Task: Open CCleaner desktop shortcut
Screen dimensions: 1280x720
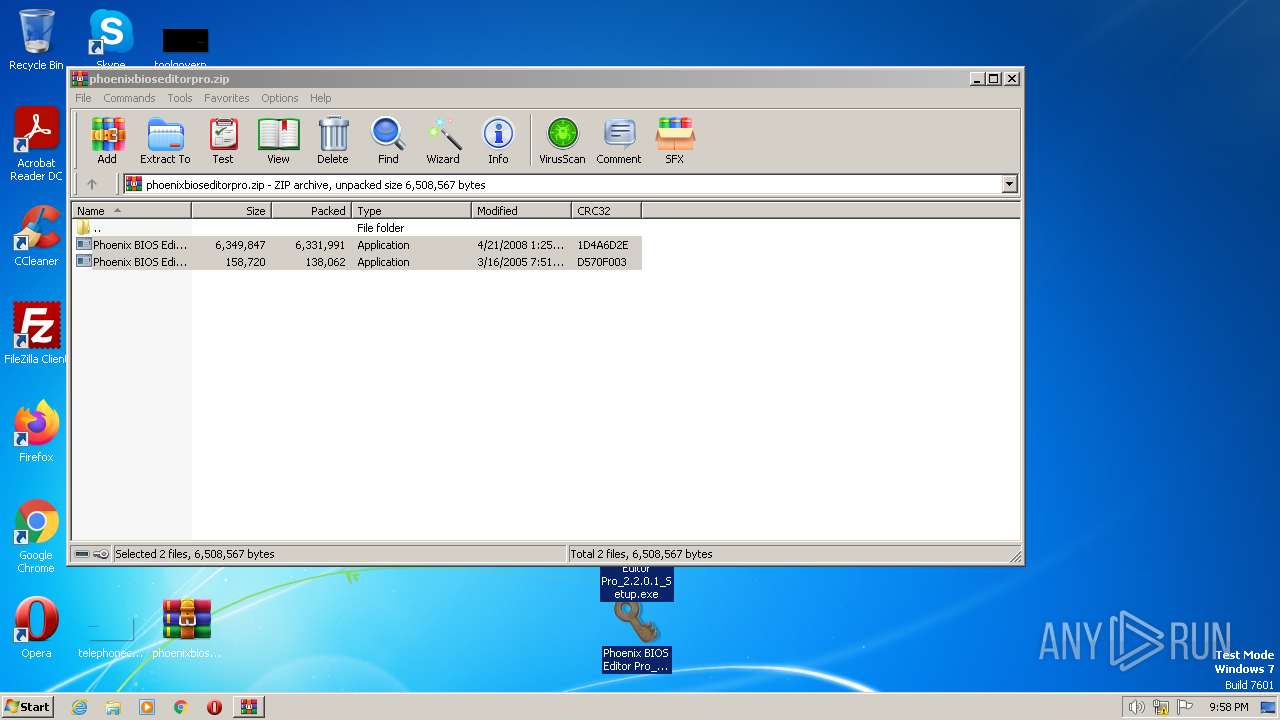Action: tap(36, 236)
